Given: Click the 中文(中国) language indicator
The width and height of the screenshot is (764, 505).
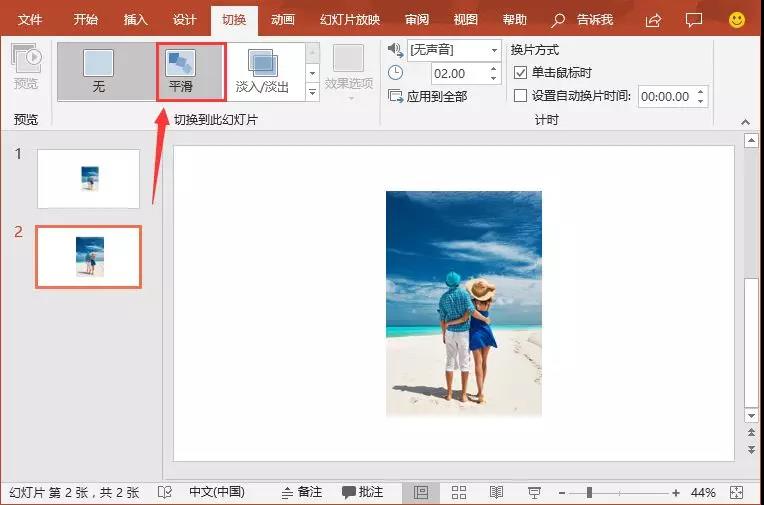Looking at the screenshot, I should (217, 492).
